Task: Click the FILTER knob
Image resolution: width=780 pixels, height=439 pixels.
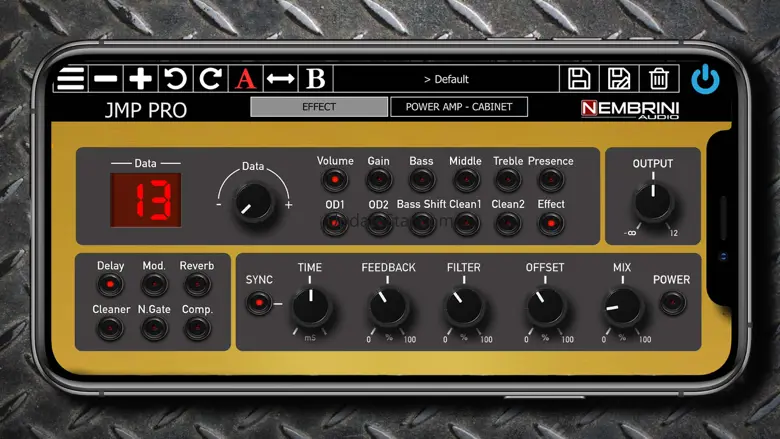Action: pyautogui.click(x=464, y=306)
